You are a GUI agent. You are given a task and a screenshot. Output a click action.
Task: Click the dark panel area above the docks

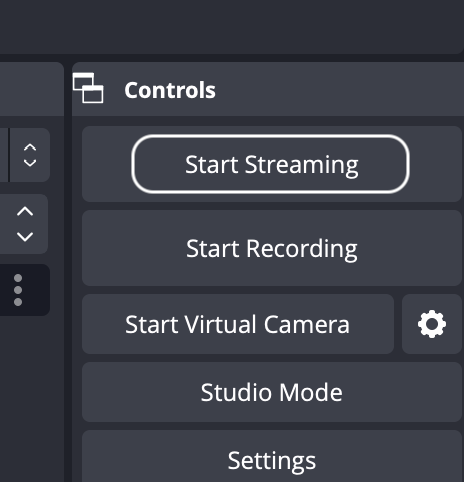coord(232,25)
